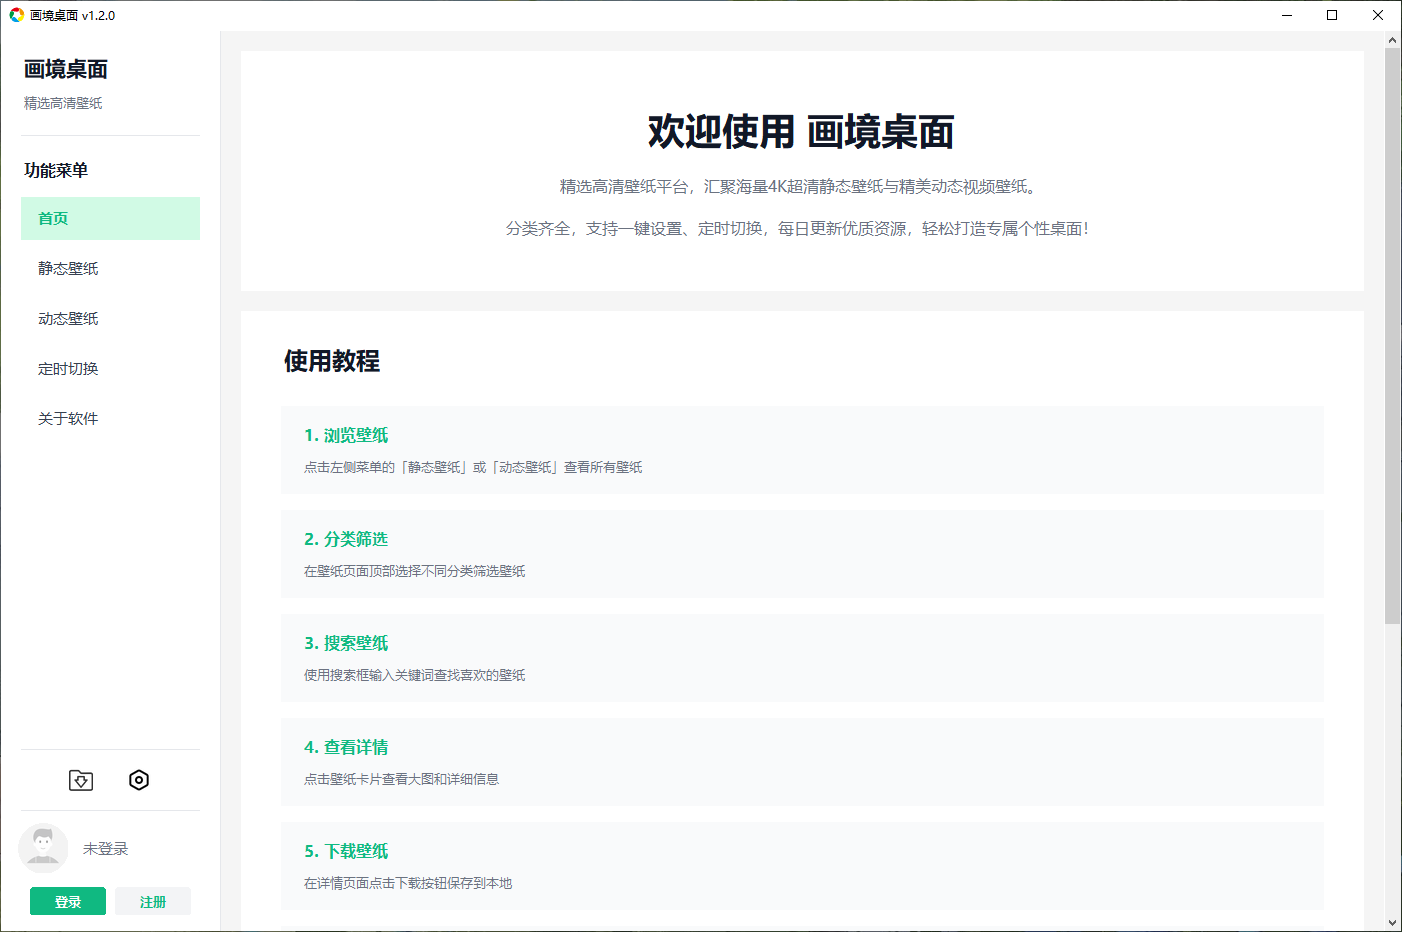This screenshot has height=932, width=1402.
Task: Open the download folder icon in sidebar
Action: click(81, 780)
